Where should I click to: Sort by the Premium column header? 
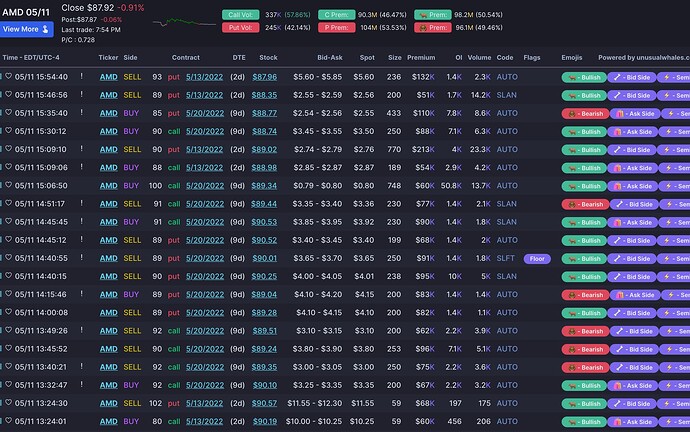pyautogui.click(x=421, y=58)
